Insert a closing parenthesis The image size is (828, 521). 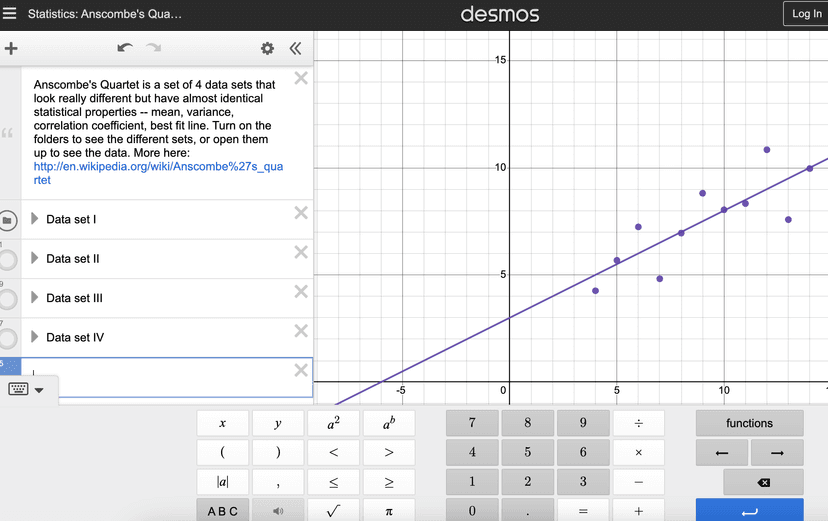click(278, 452)
